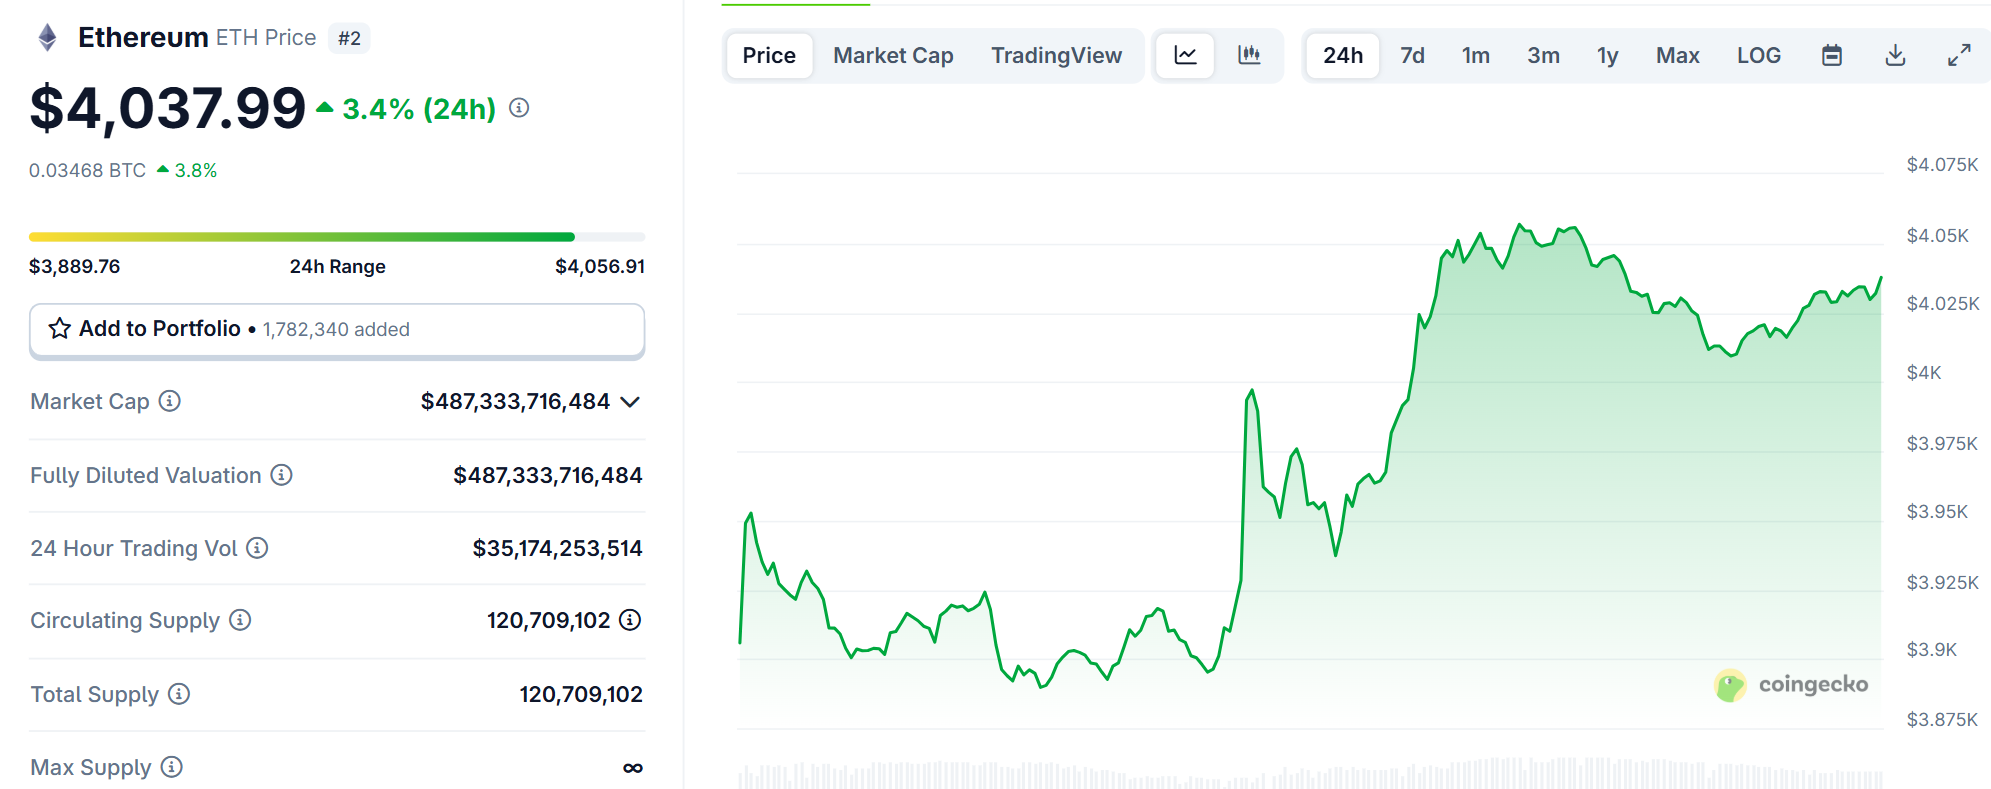Click the price chart peak area
The height and width of the screenshot is (789, 1991).
tap(1520, 226)
